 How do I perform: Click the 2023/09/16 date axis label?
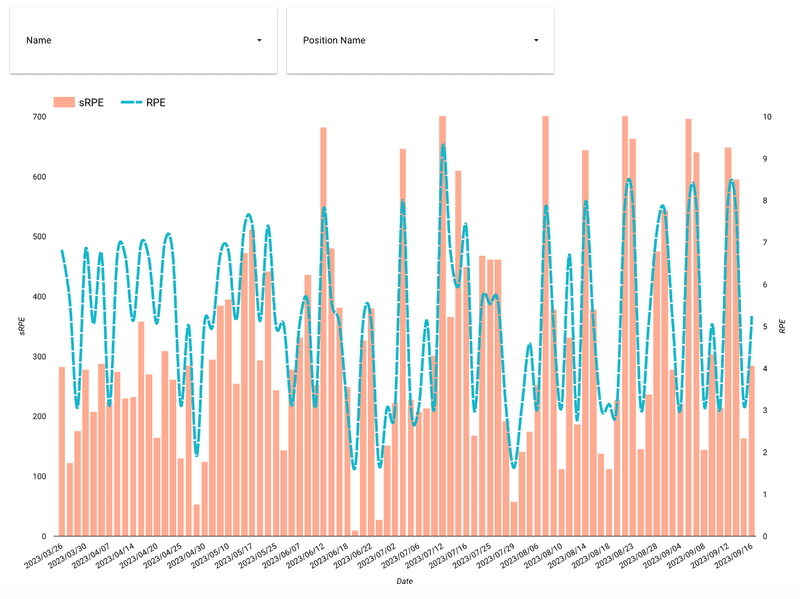pyautogui.click(x=734, y=556)
